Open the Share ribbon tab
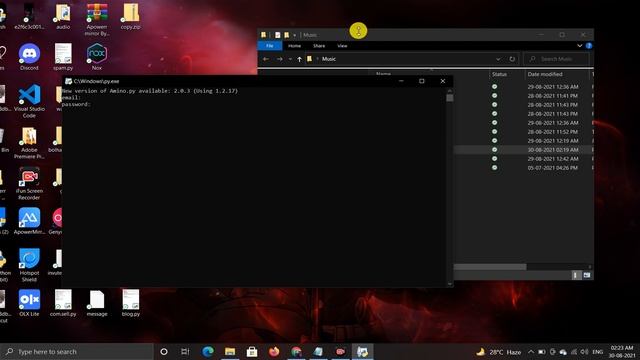 pos(319,46)
